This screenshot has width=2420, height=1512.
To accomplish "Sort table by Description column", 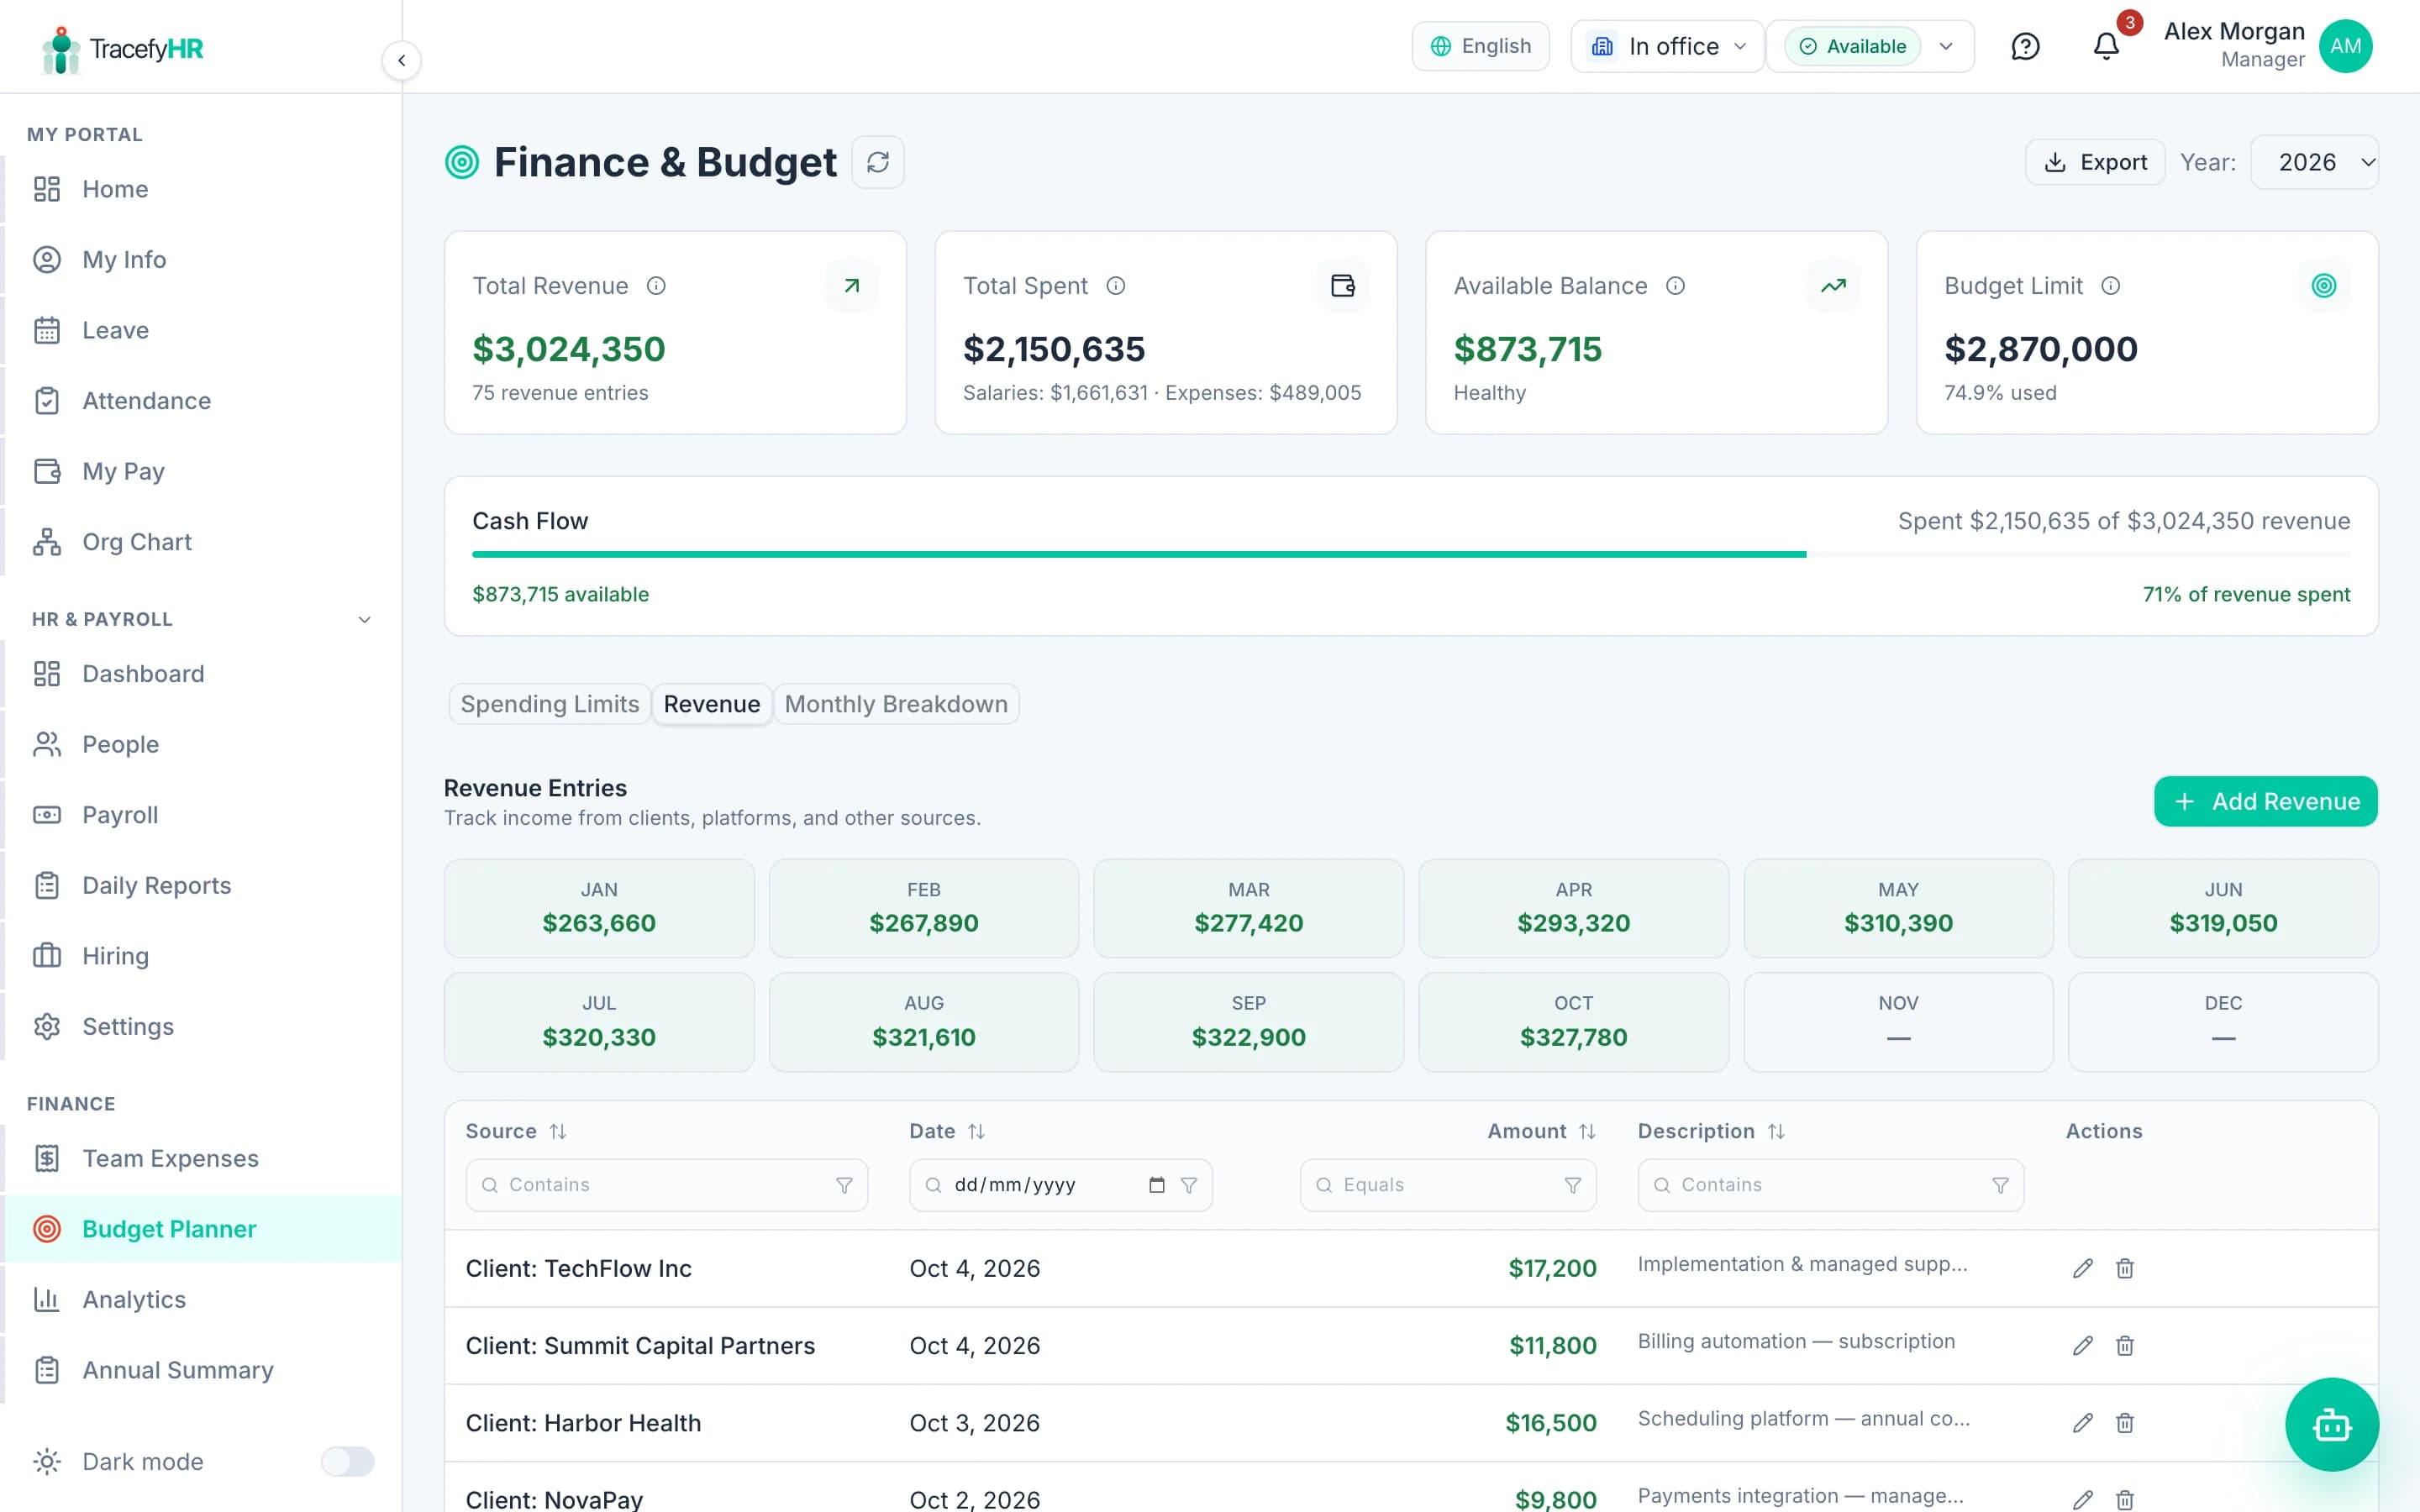I will pyautogui.click(x=1776, y=1131).
